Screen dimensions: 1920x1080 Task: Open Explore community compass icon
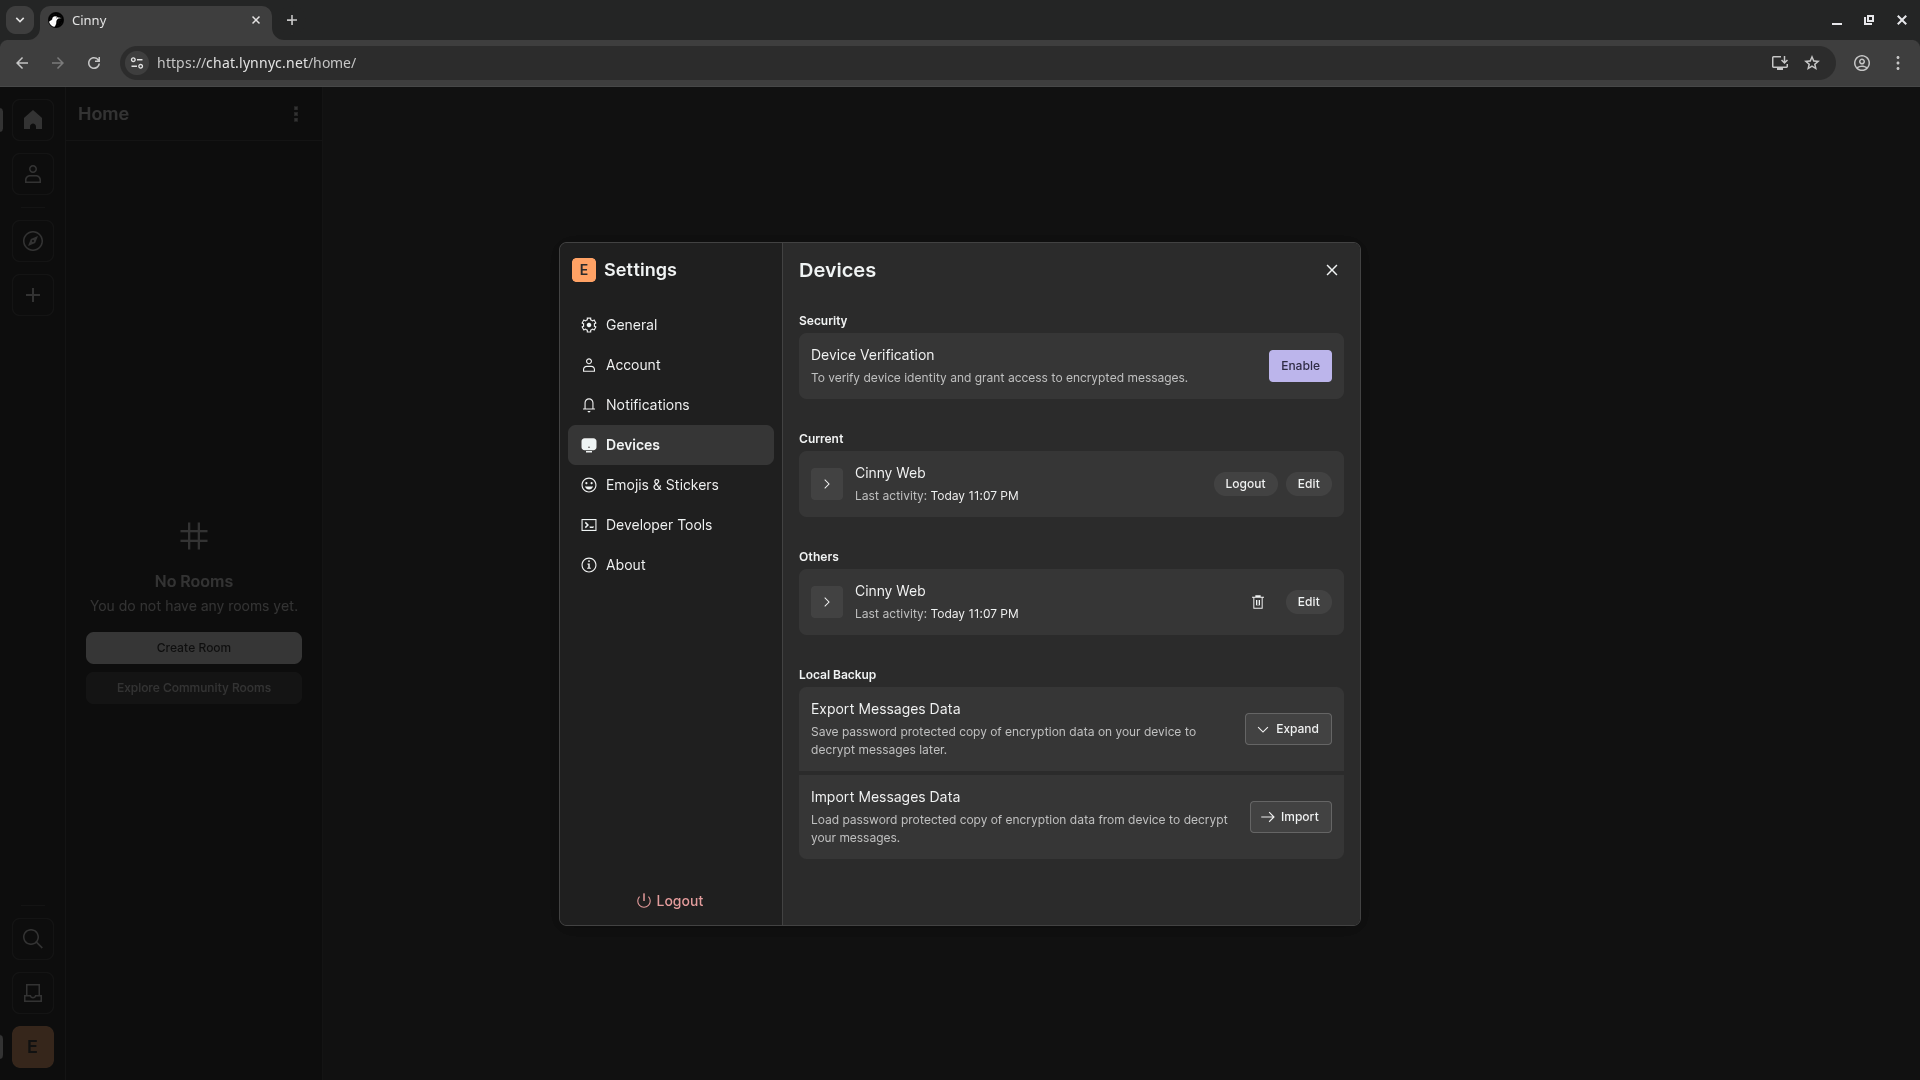[33, 241]
